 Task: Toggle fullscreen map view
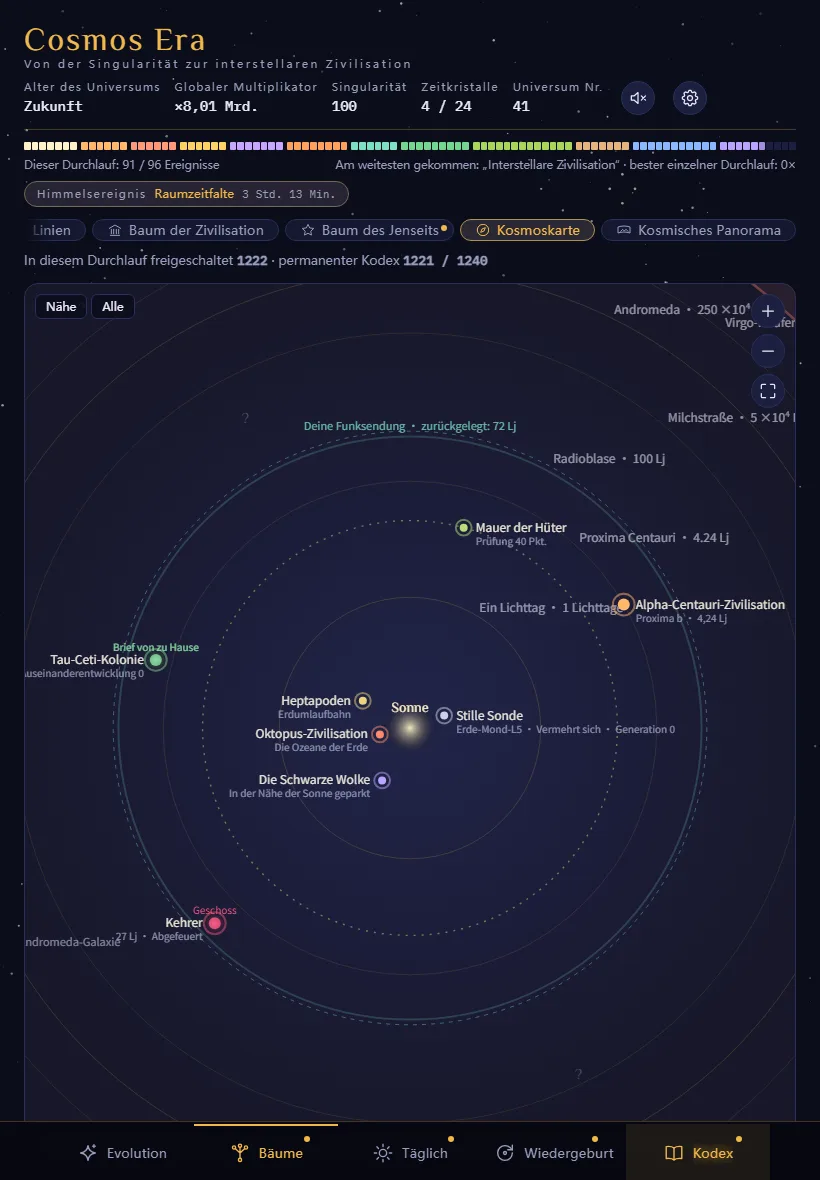[768, 391]
